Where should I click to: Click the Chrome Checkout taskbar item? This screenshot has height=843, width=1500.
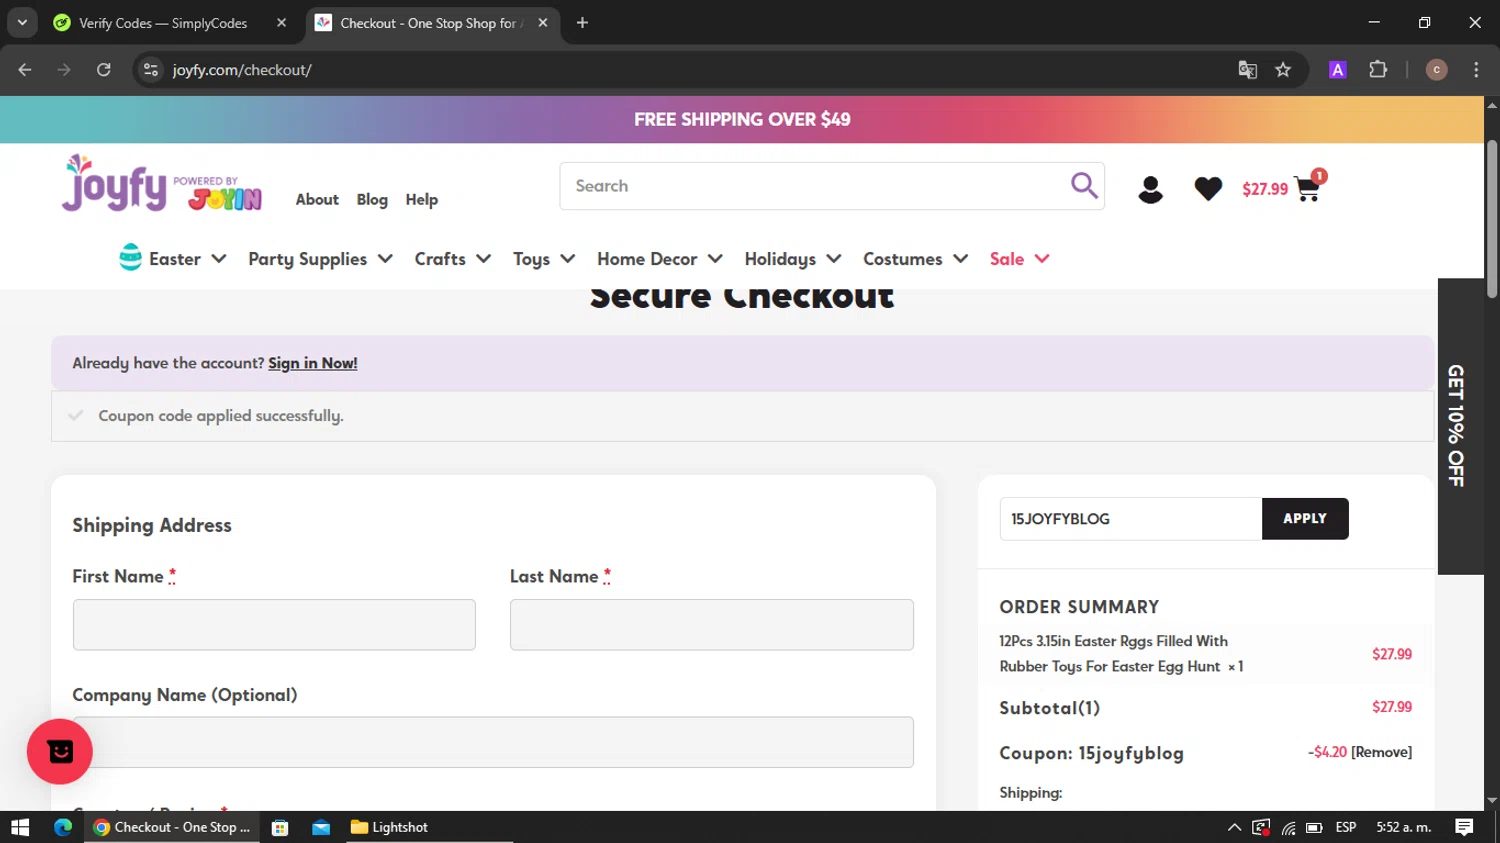(x=172, y=827)
